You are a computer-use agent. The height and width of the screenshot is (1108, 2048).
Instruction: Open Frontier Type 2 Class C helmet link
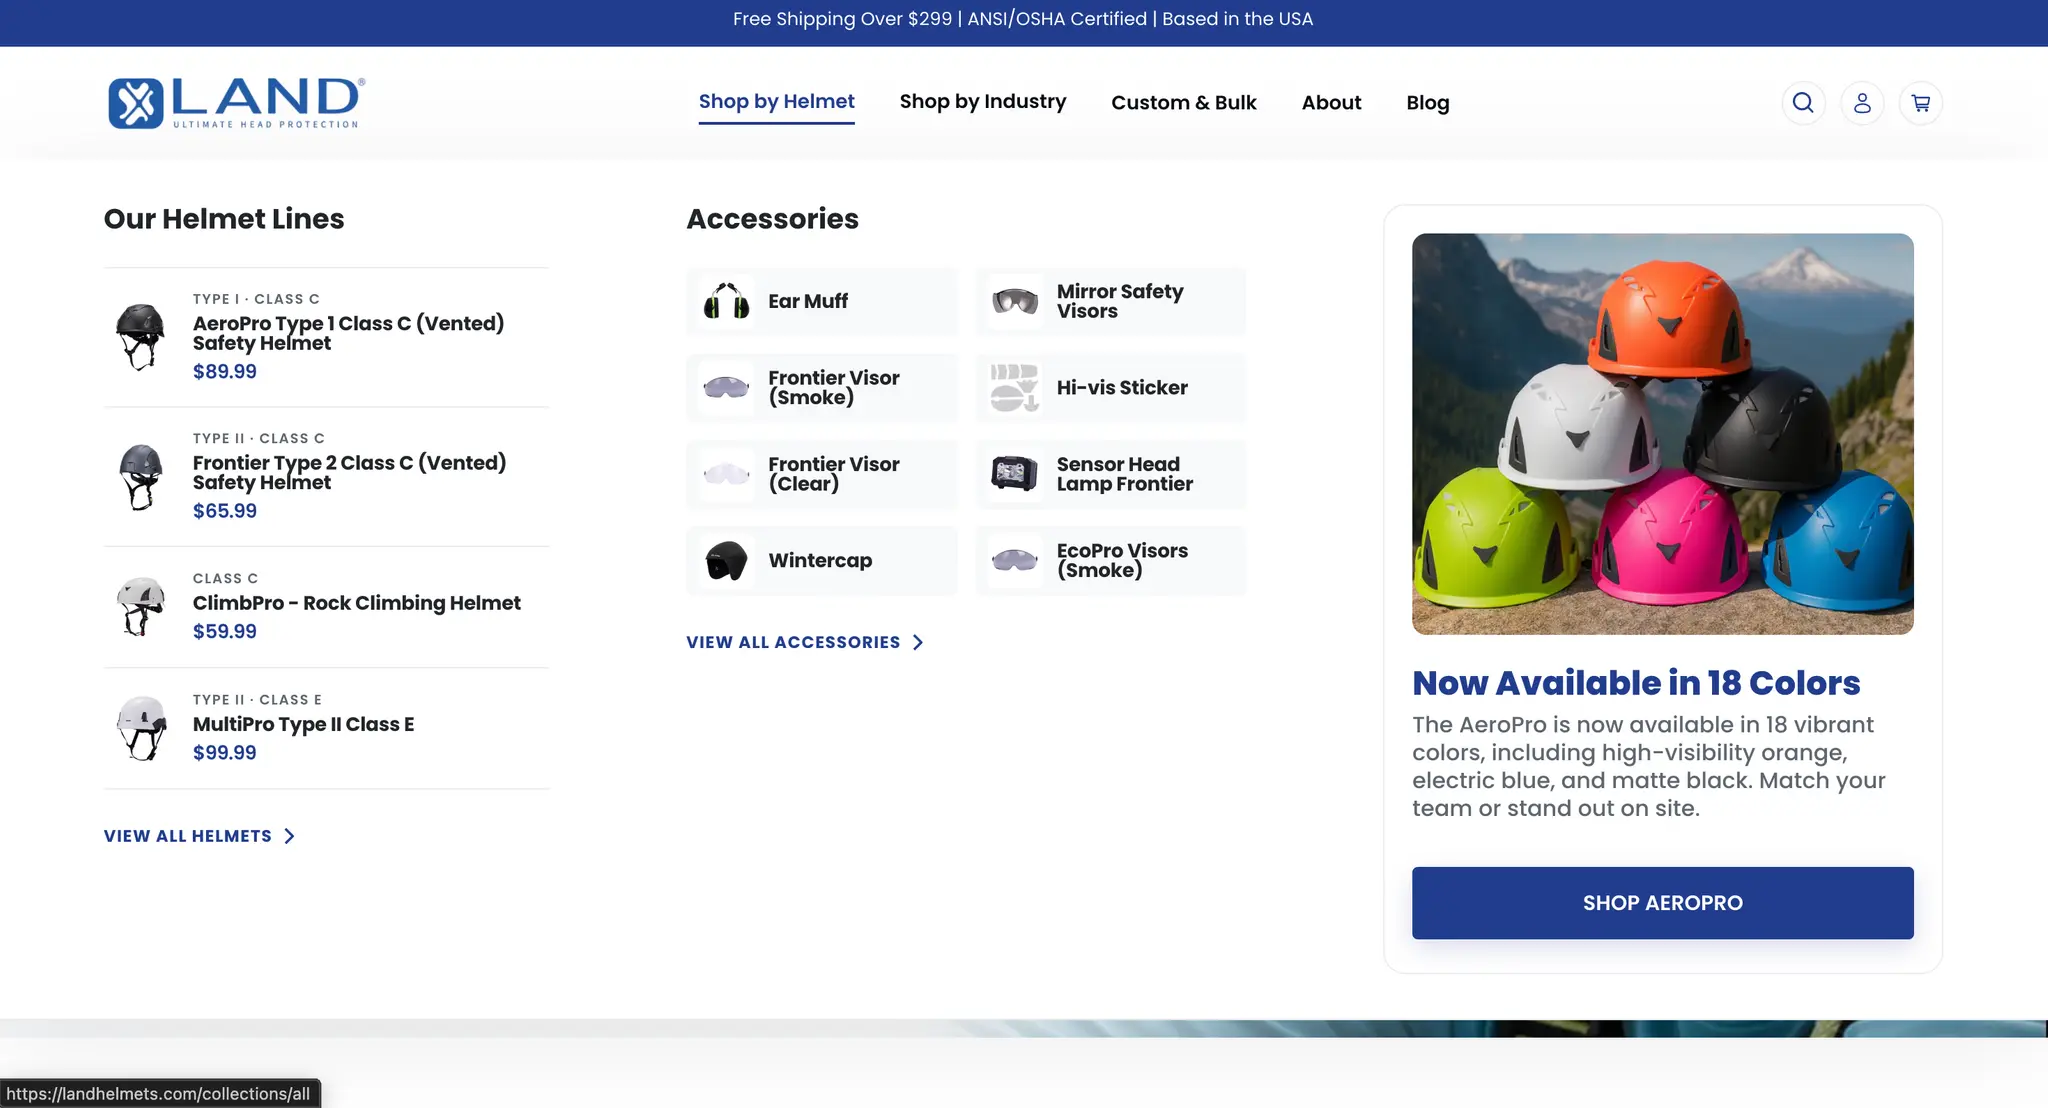(349, 472)
